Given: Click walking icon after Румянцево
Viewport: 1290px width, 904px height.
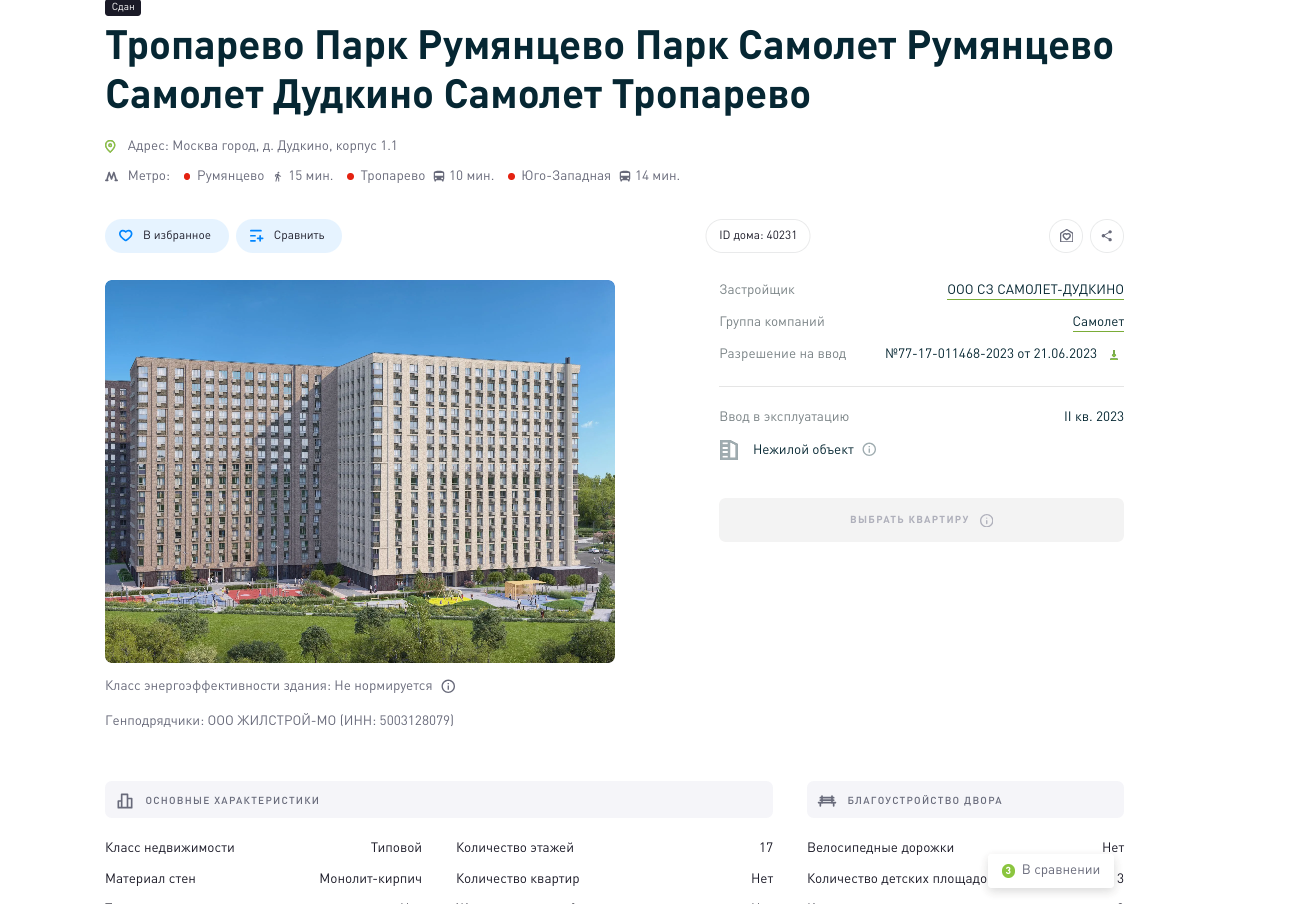Looking at the screenshot, I should [x=277, y=176].
